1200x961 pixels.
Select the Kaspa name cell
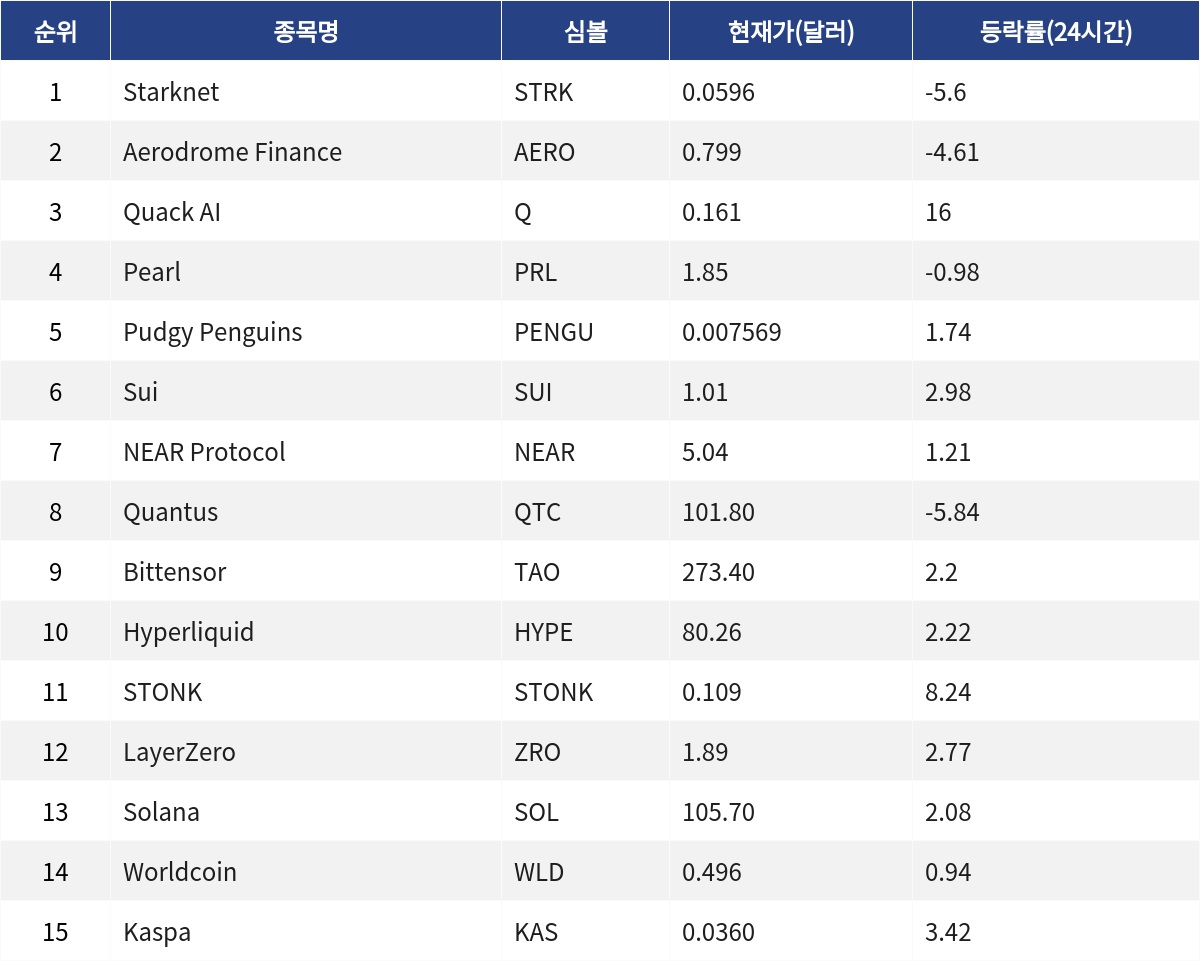[x=306, y=932]
